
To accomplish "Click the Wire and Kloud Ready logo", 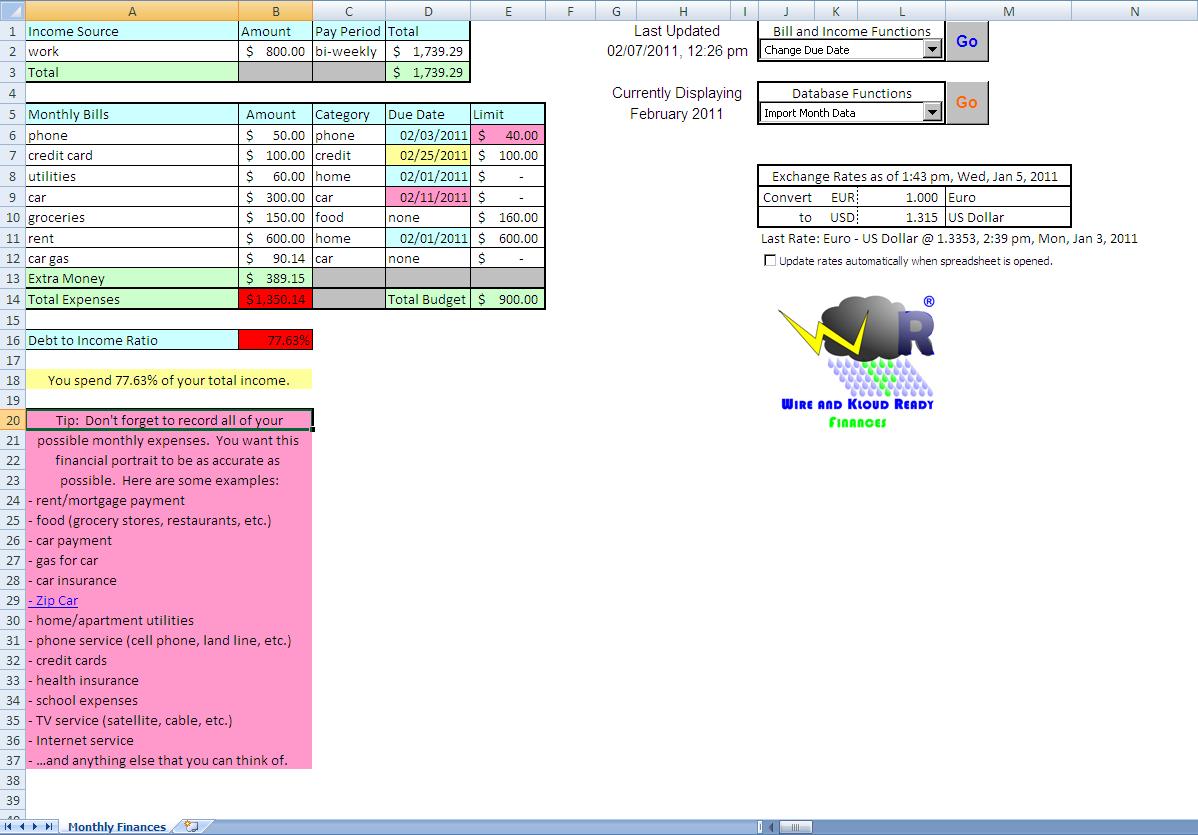I will [856, 360].
